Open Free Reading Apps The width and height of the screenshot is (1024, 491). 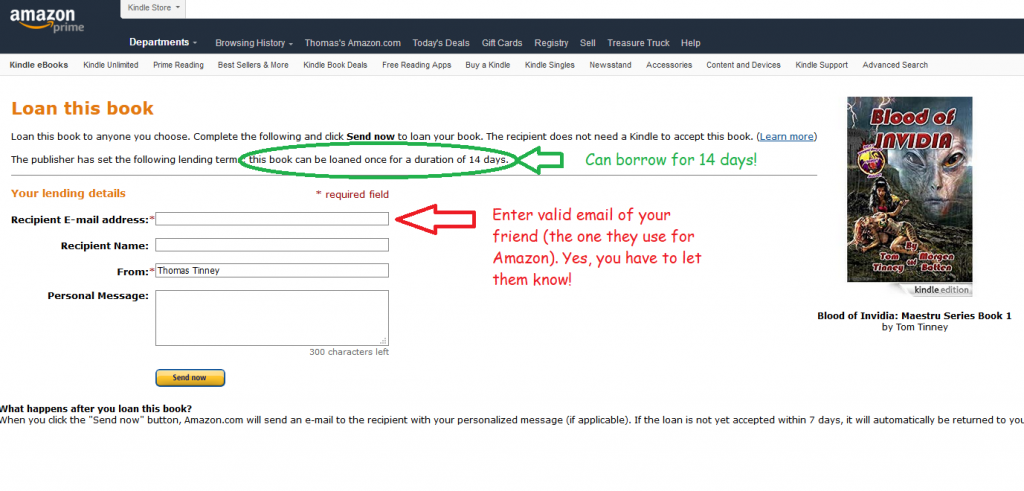(417, 65)
